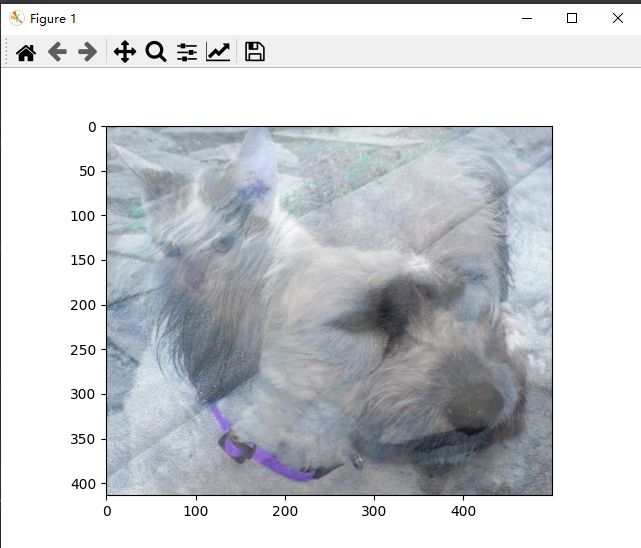
Task: Save the figure with the floppy icon
Action: [x=255, y=52]
